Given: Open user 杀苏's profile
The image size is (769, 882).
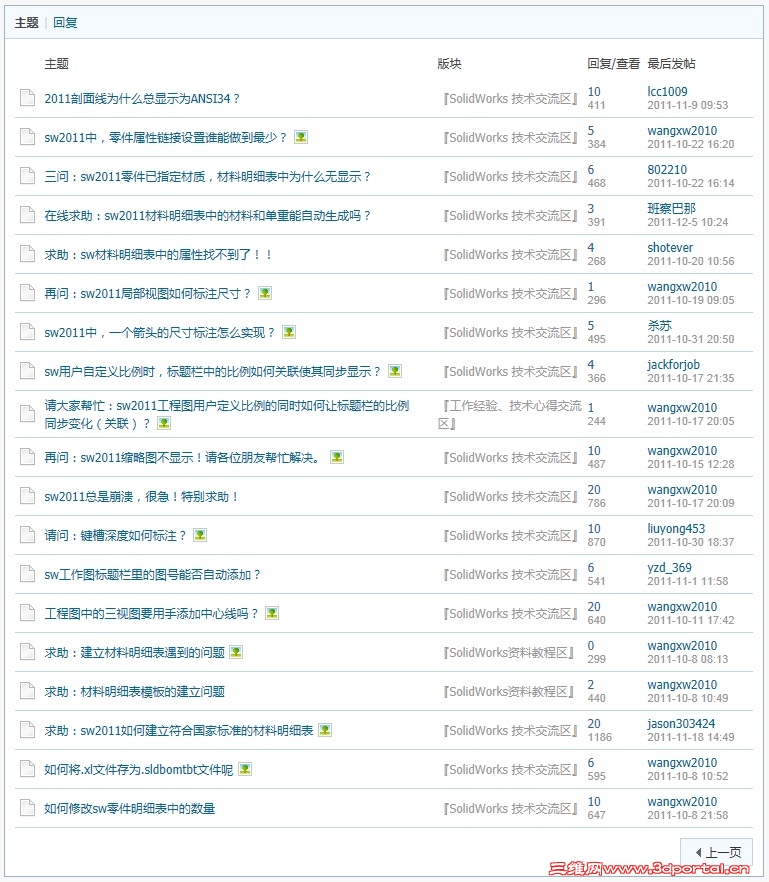Looking at the screenshot, I should click(659, 326).
